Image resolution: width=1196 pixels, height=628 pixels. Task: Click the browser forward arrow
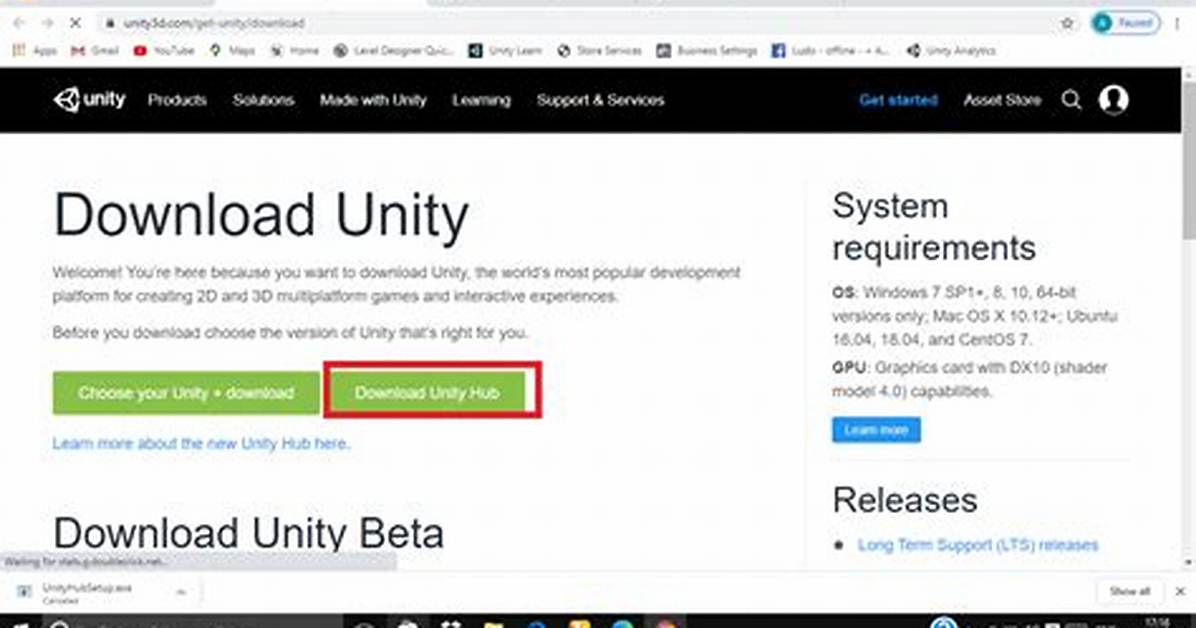pyautogui.click(x=47, y=24)
